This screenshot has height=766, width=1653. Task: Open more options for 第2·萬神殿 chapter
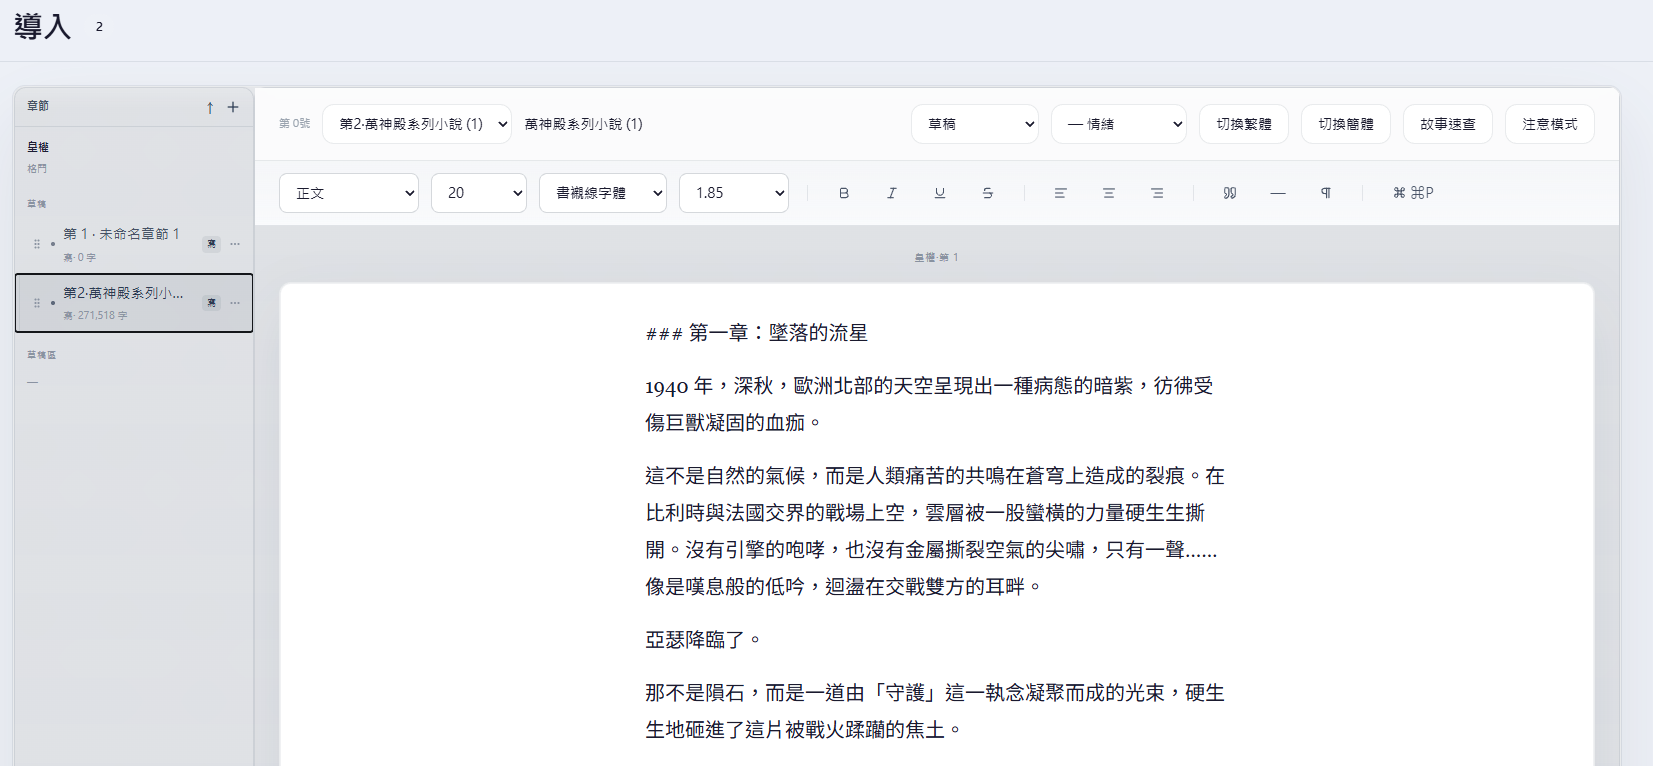pos(235,303)
